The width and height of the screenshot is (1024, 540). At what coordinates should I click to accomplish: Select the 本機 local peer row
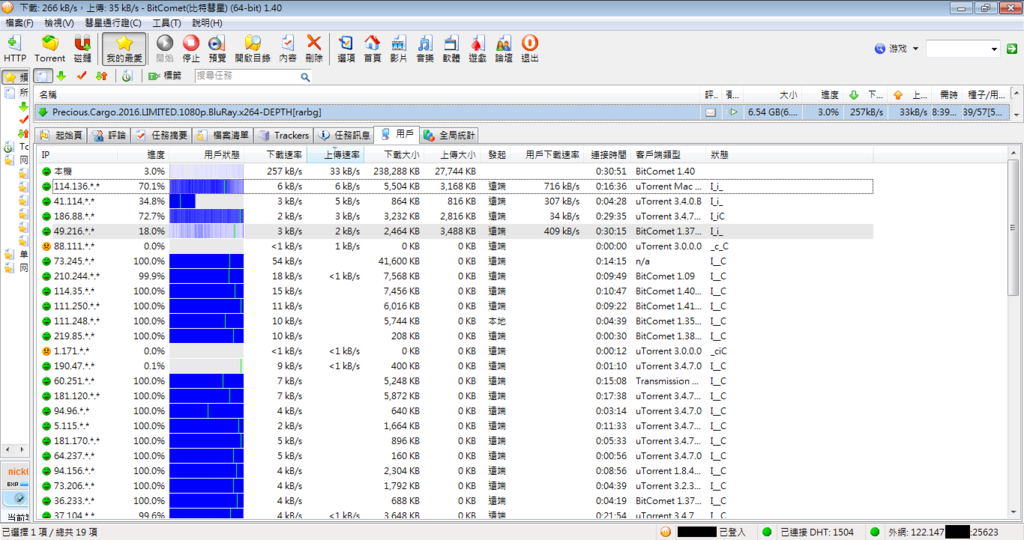click(x=455, y=171)
